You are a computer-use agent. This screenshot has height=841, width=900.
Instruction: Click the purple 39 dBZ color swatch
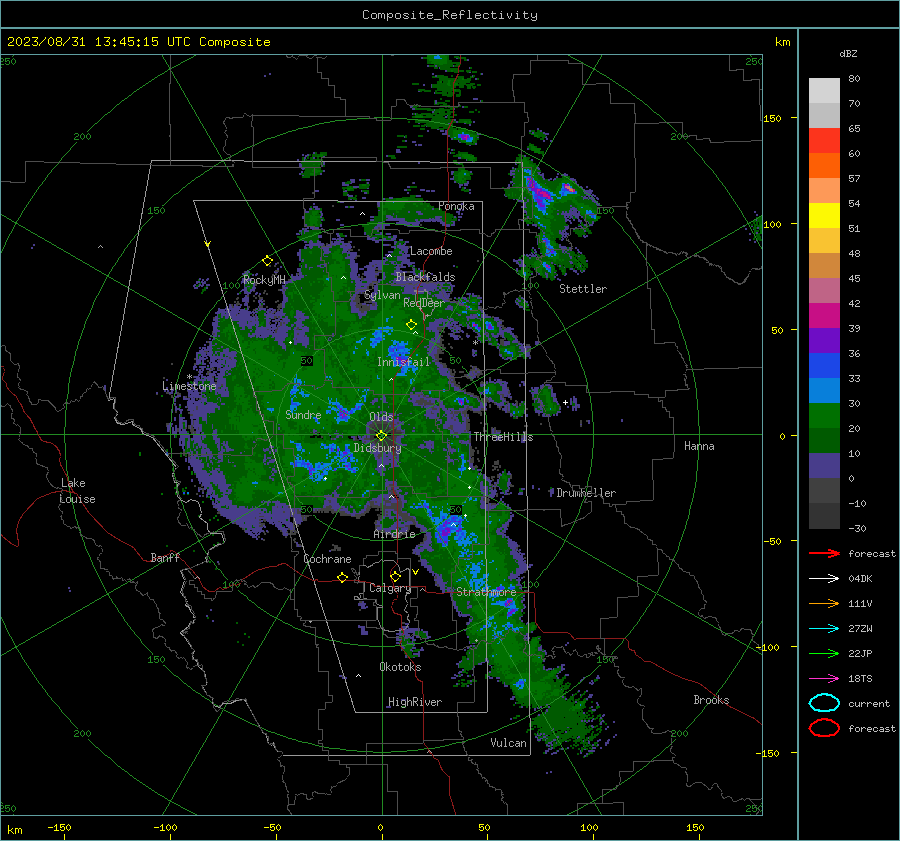tap(824, 341)
